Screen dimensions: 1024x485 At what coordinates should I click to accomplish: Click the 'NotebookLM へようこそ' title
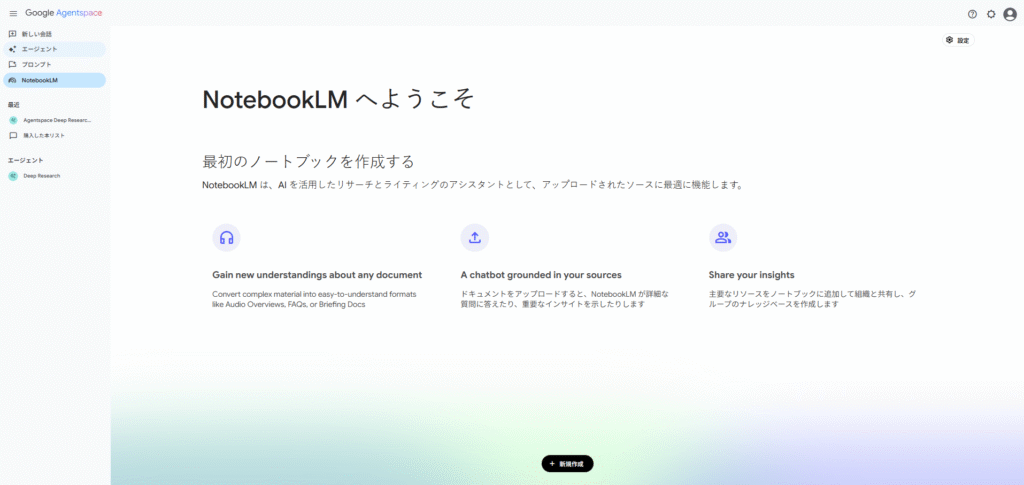338,99
